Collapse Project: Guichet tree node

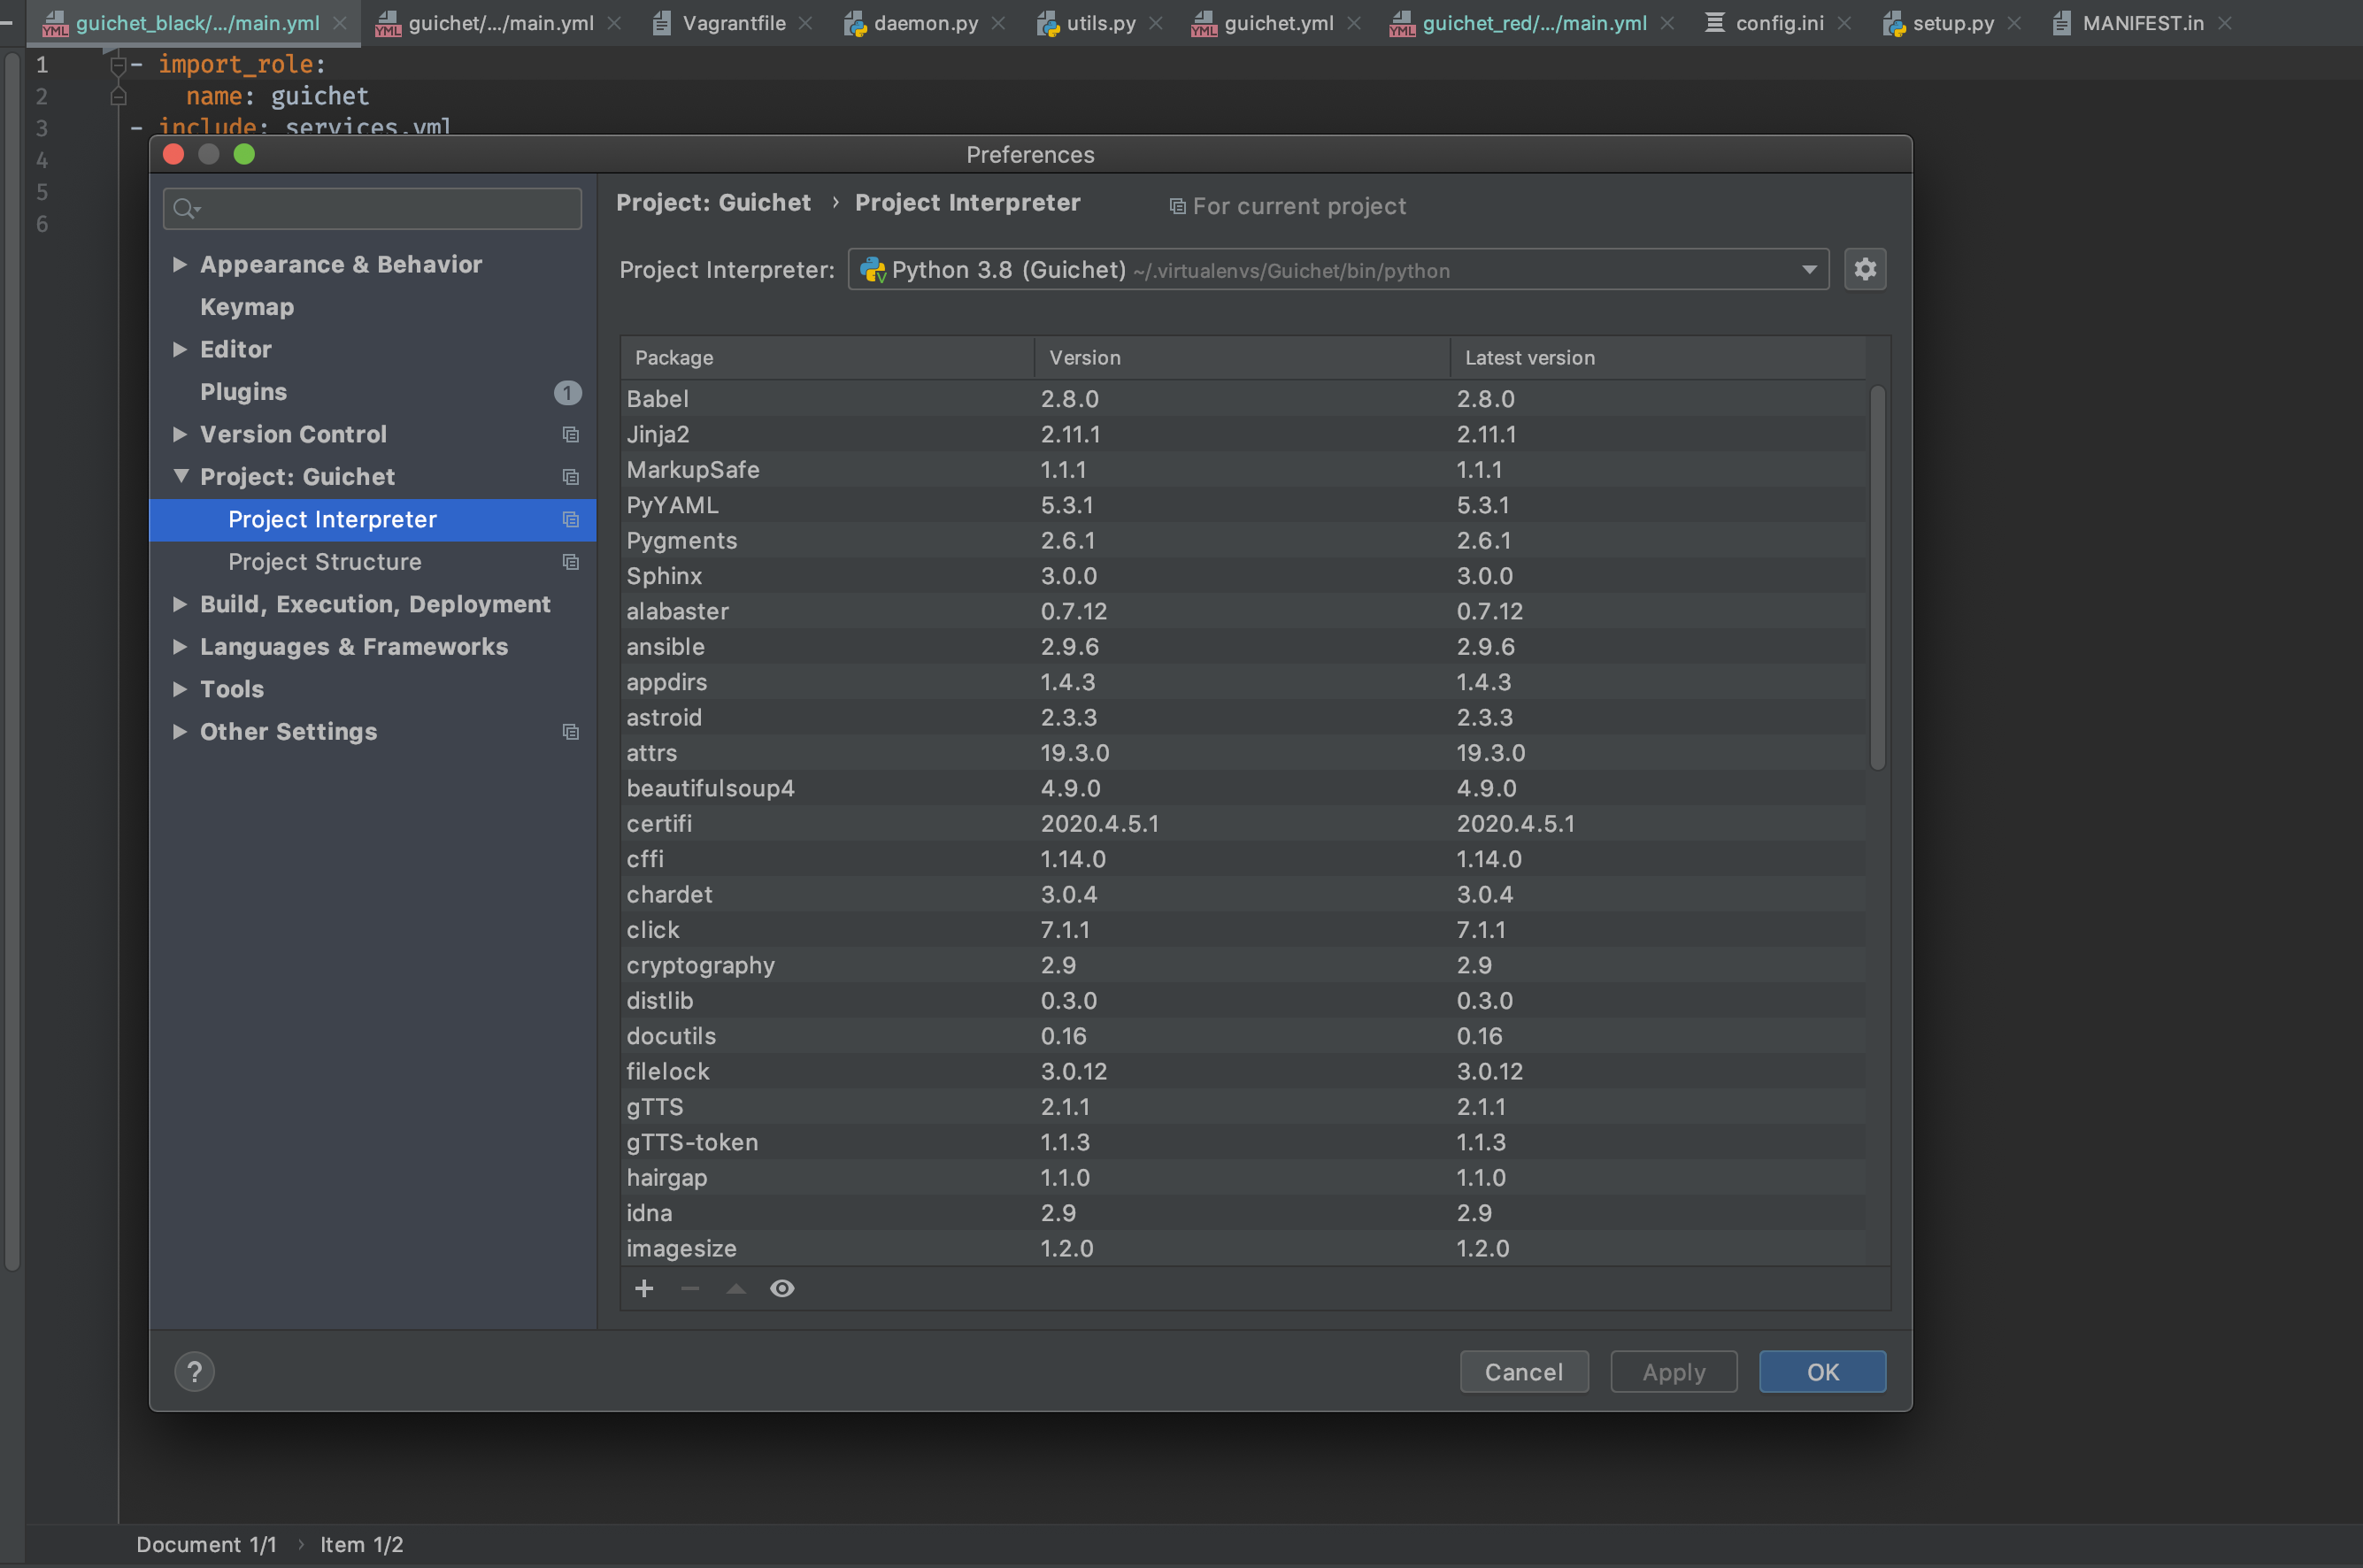tap(180, 476)
